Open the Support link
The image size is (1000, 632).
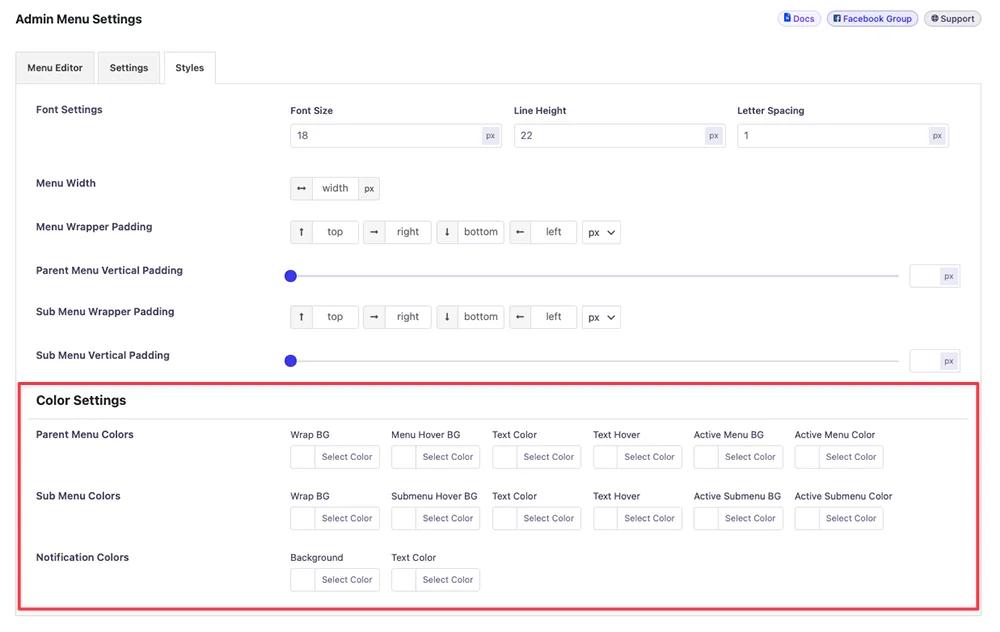pyautogui.click(x=952, y=18)
